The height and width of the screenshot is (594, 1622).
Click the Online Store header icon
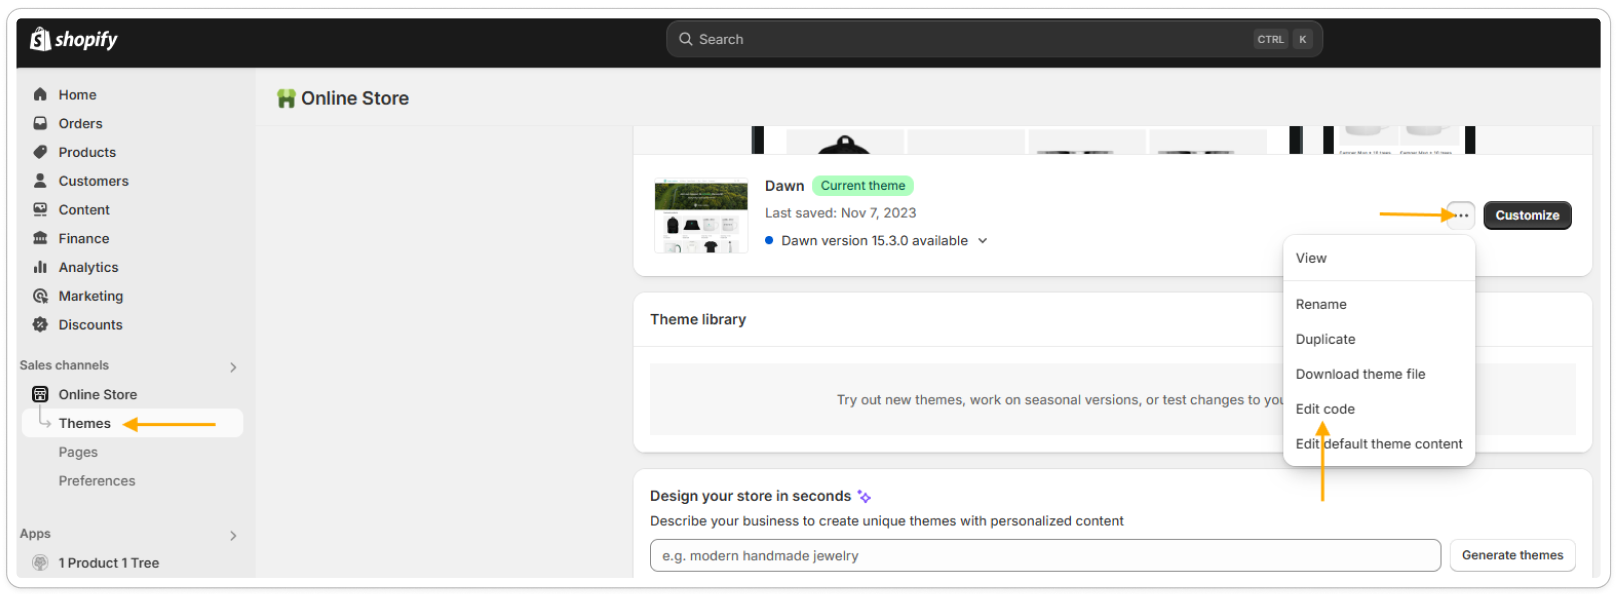click(286, 98)
